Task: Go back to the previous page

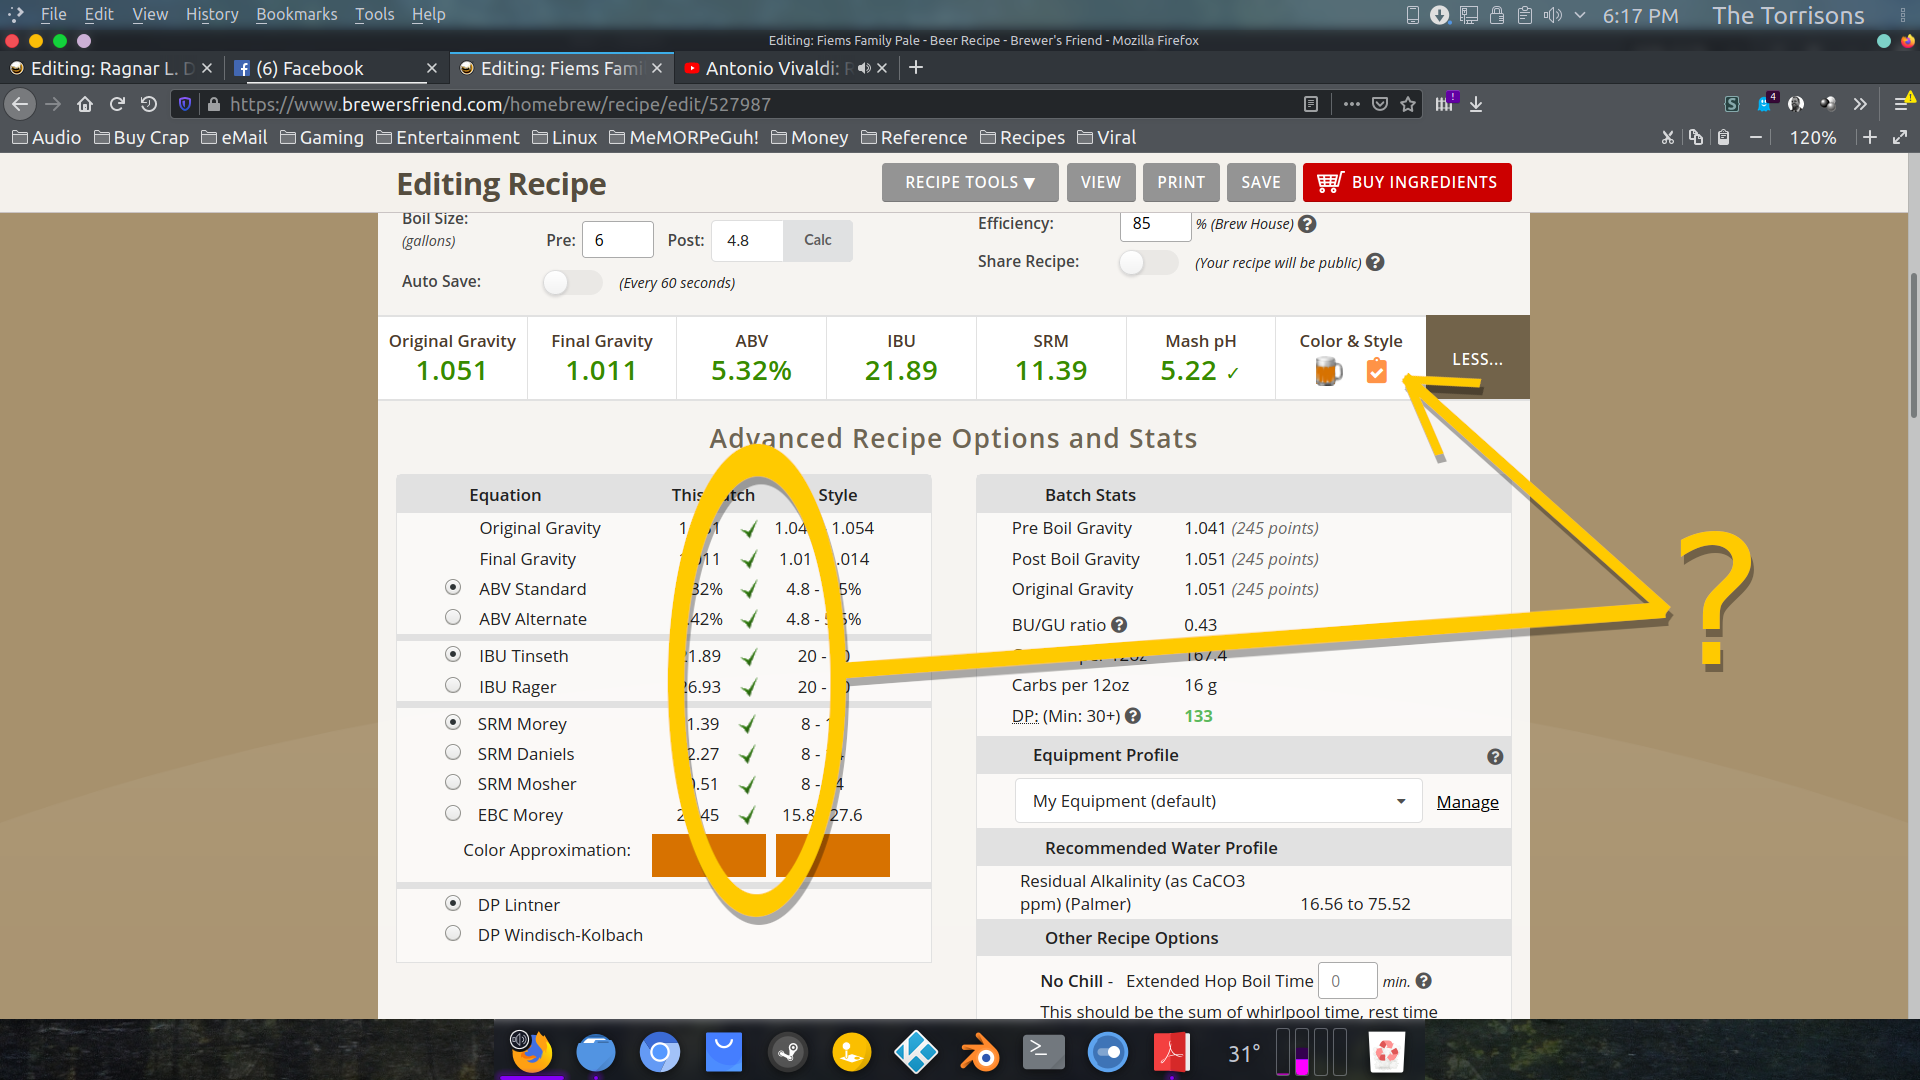Action: click(20, 104)
